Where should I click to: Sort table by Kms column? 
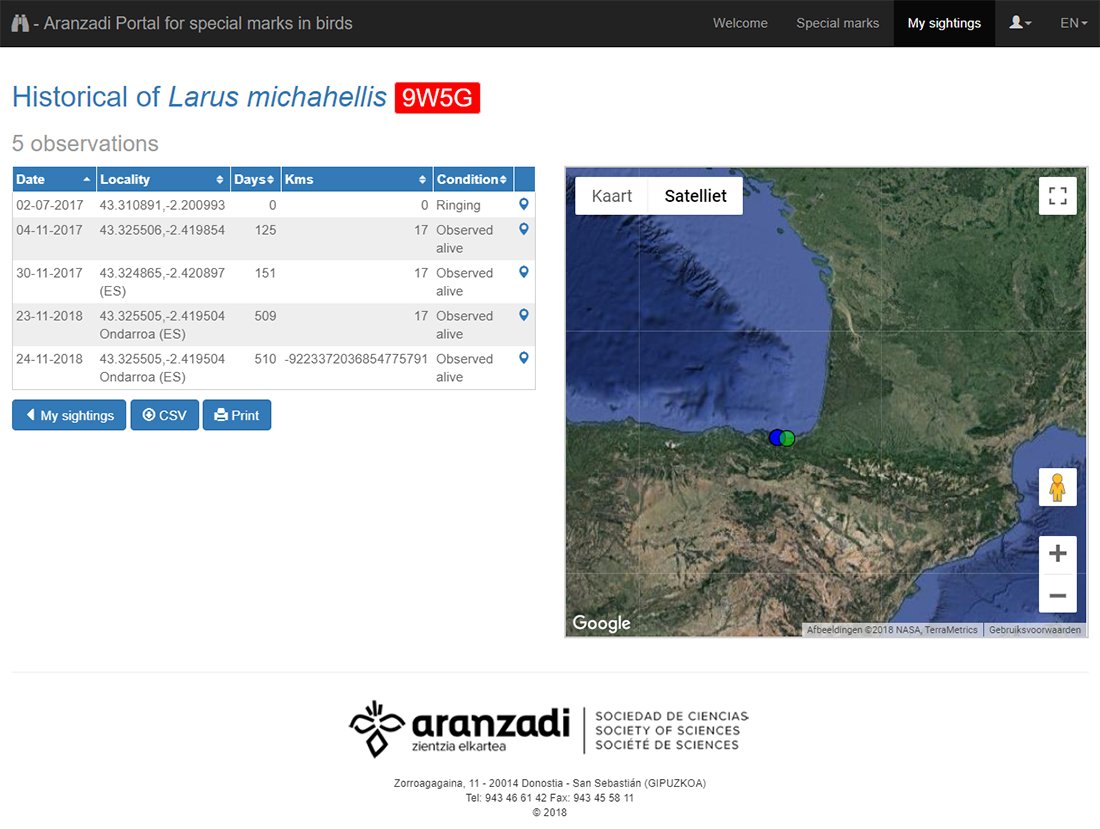coord(356,180)
